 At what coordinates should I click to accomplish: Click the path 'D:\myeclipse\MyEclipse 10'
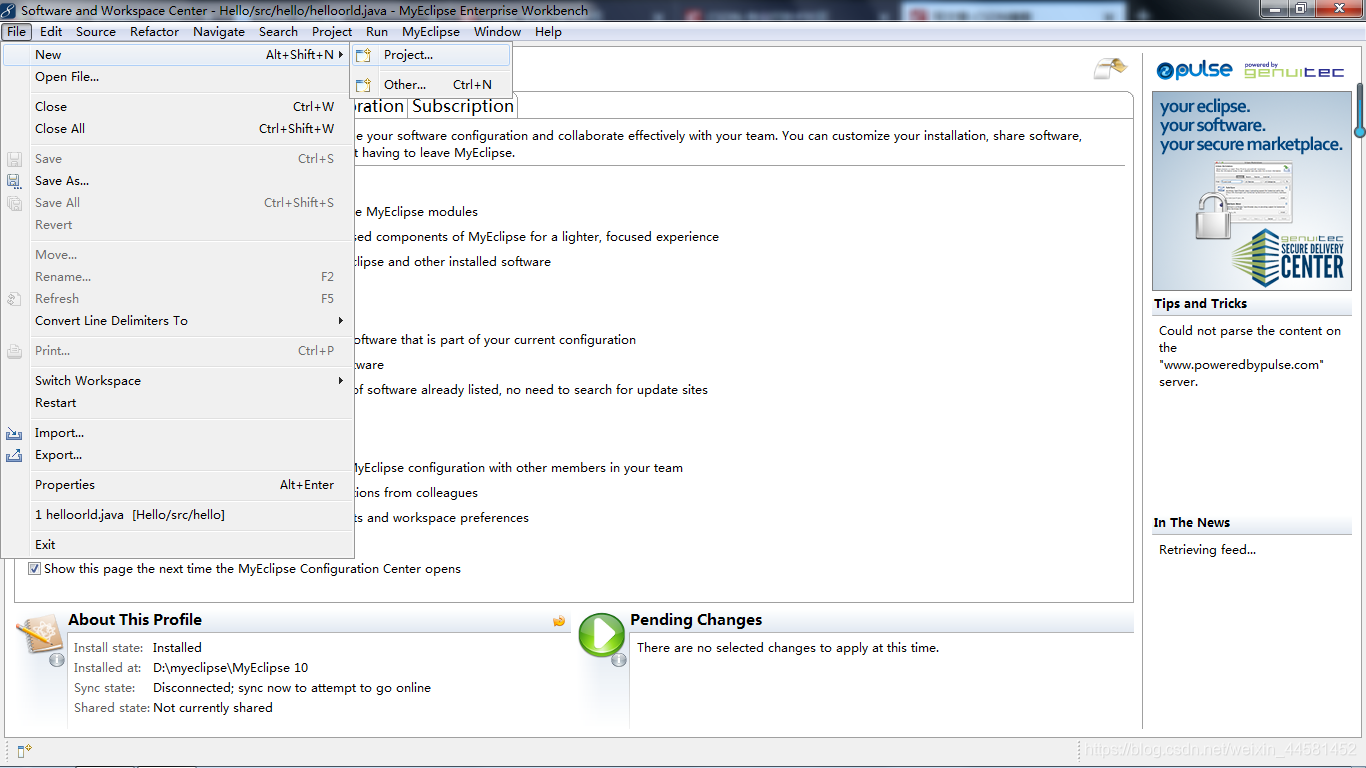pos(231,668)
